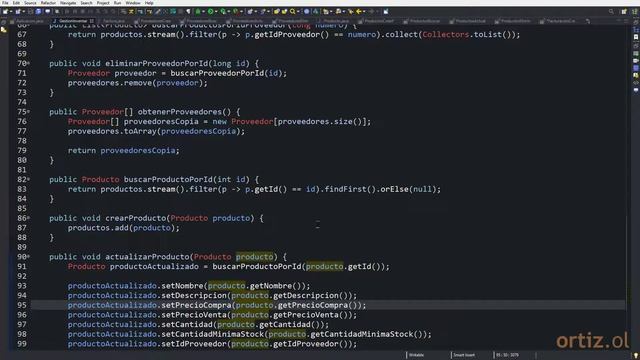640x360 pixels.
Task: Toggle Show Whitespace Characters pilcrow icon
Action: [x=189, y=11]
